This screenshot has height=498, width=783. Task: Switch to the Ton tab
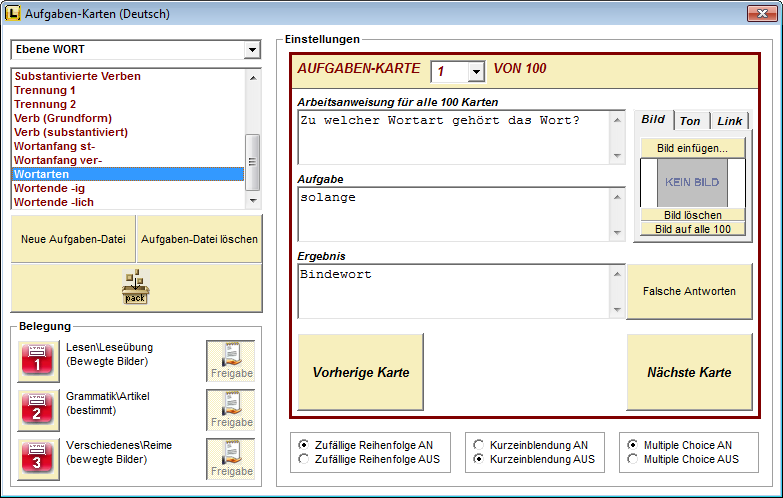point(690,121)
